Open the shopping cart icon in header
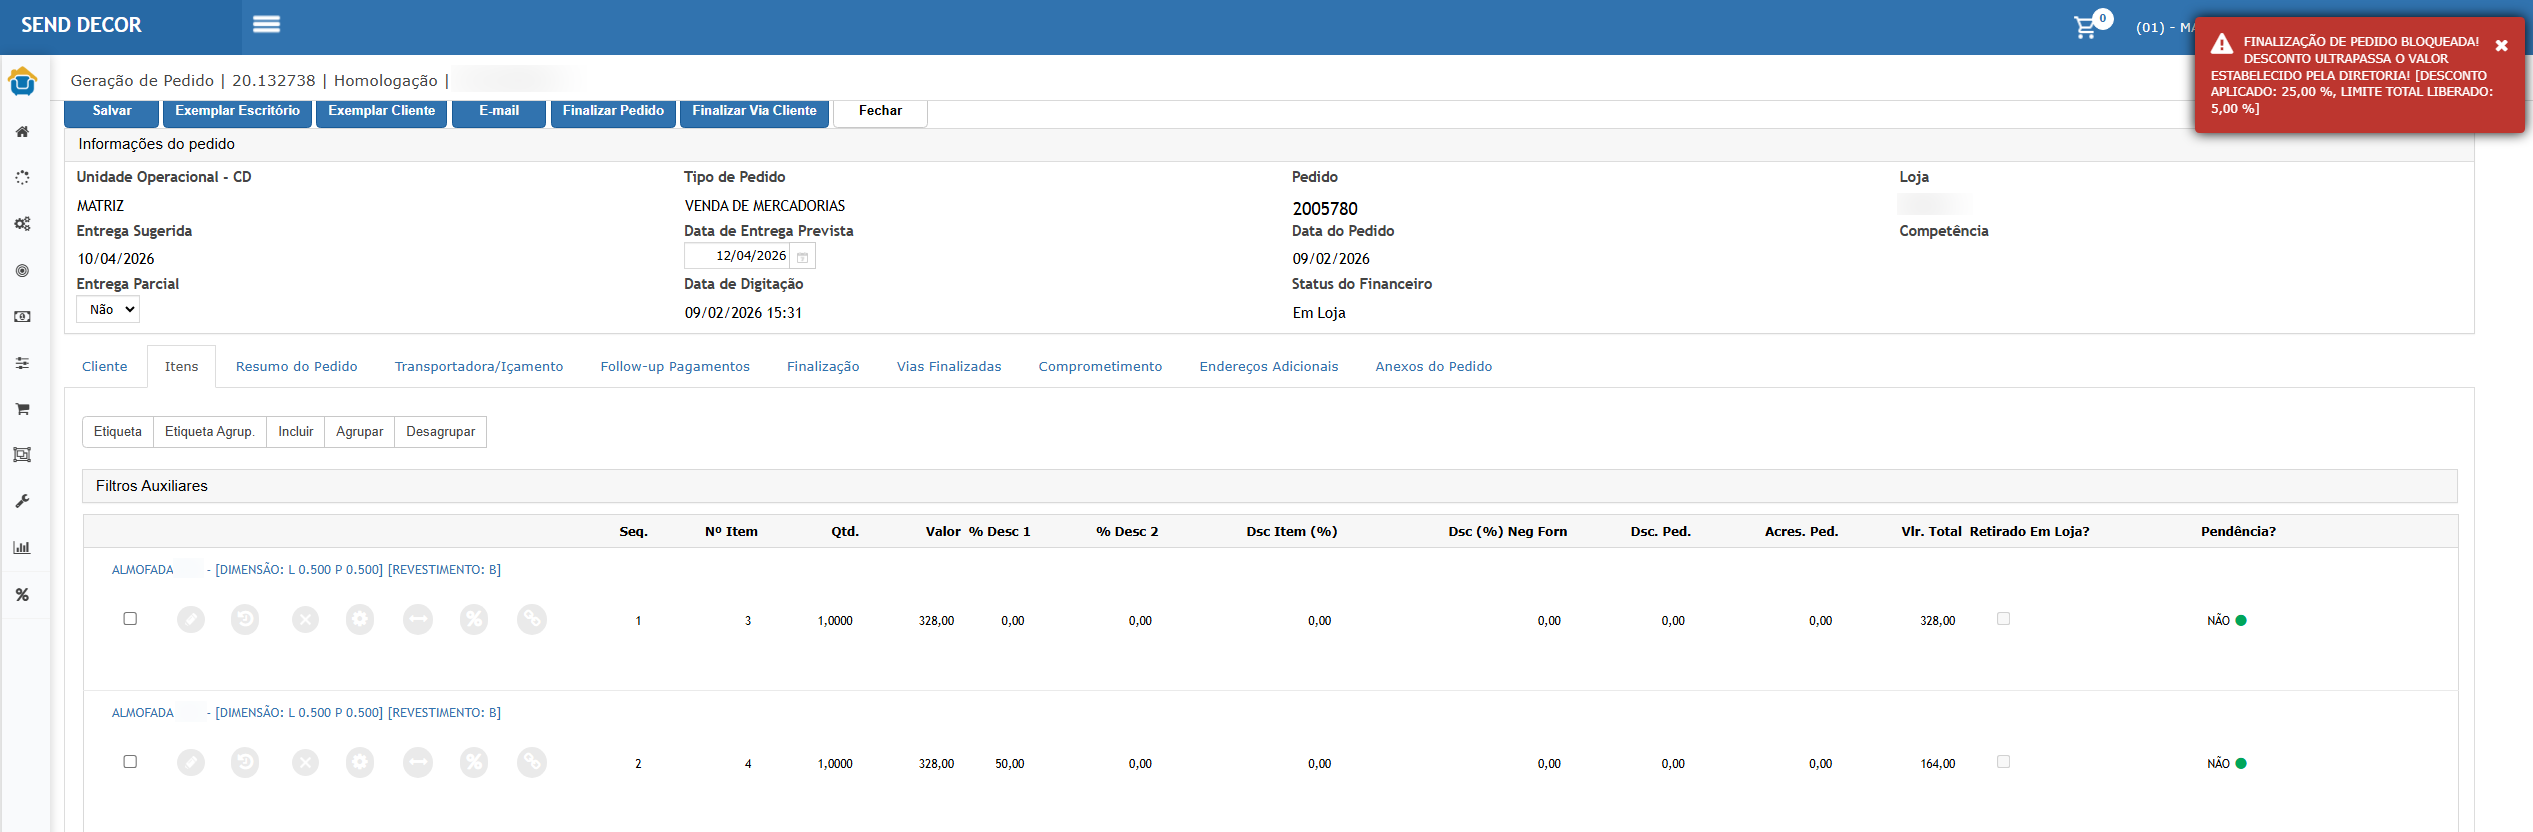The image size is (2533, 832). point(2085,28)
